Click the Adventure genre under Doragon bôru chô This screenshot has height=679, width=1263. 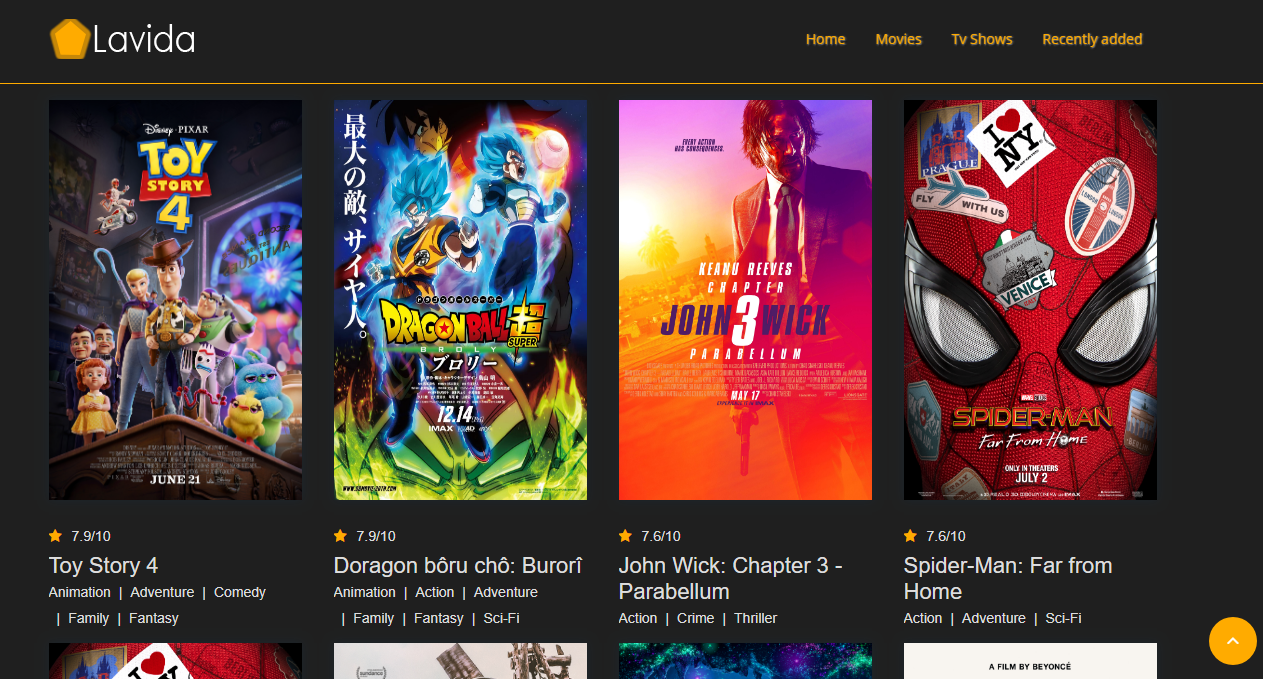tap(506, 592)
